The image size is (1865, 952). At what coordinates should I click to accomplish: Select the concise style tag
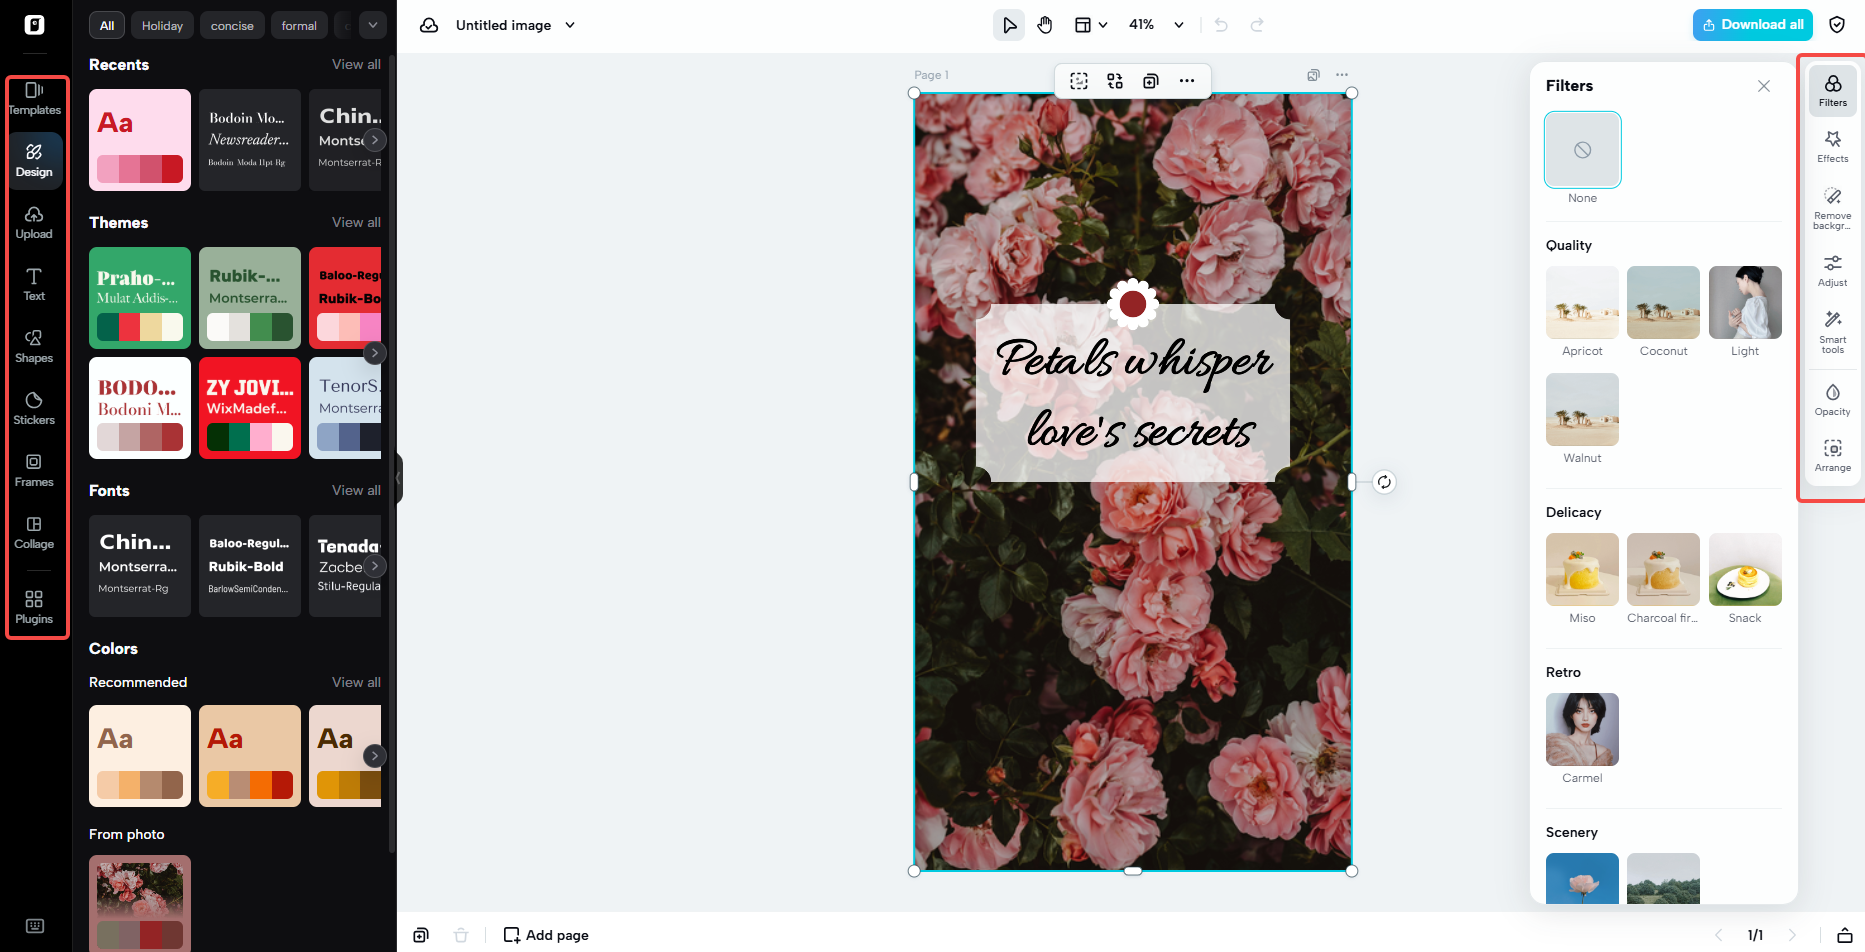[x=232, y=25]
